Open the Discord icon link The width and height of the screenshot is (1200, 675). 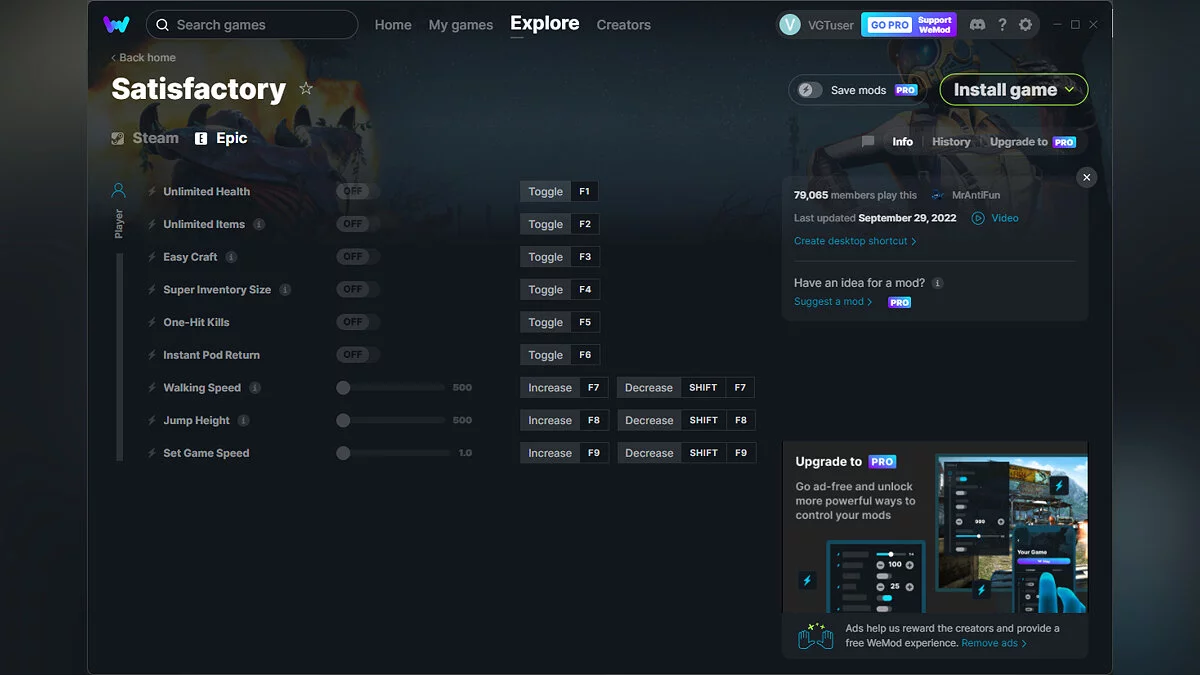tap(977, 25)
